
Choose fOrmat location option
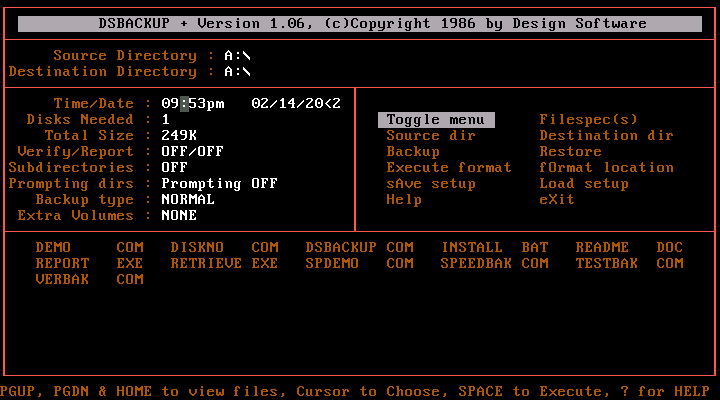pyautogui.click(x=606, y=168)
